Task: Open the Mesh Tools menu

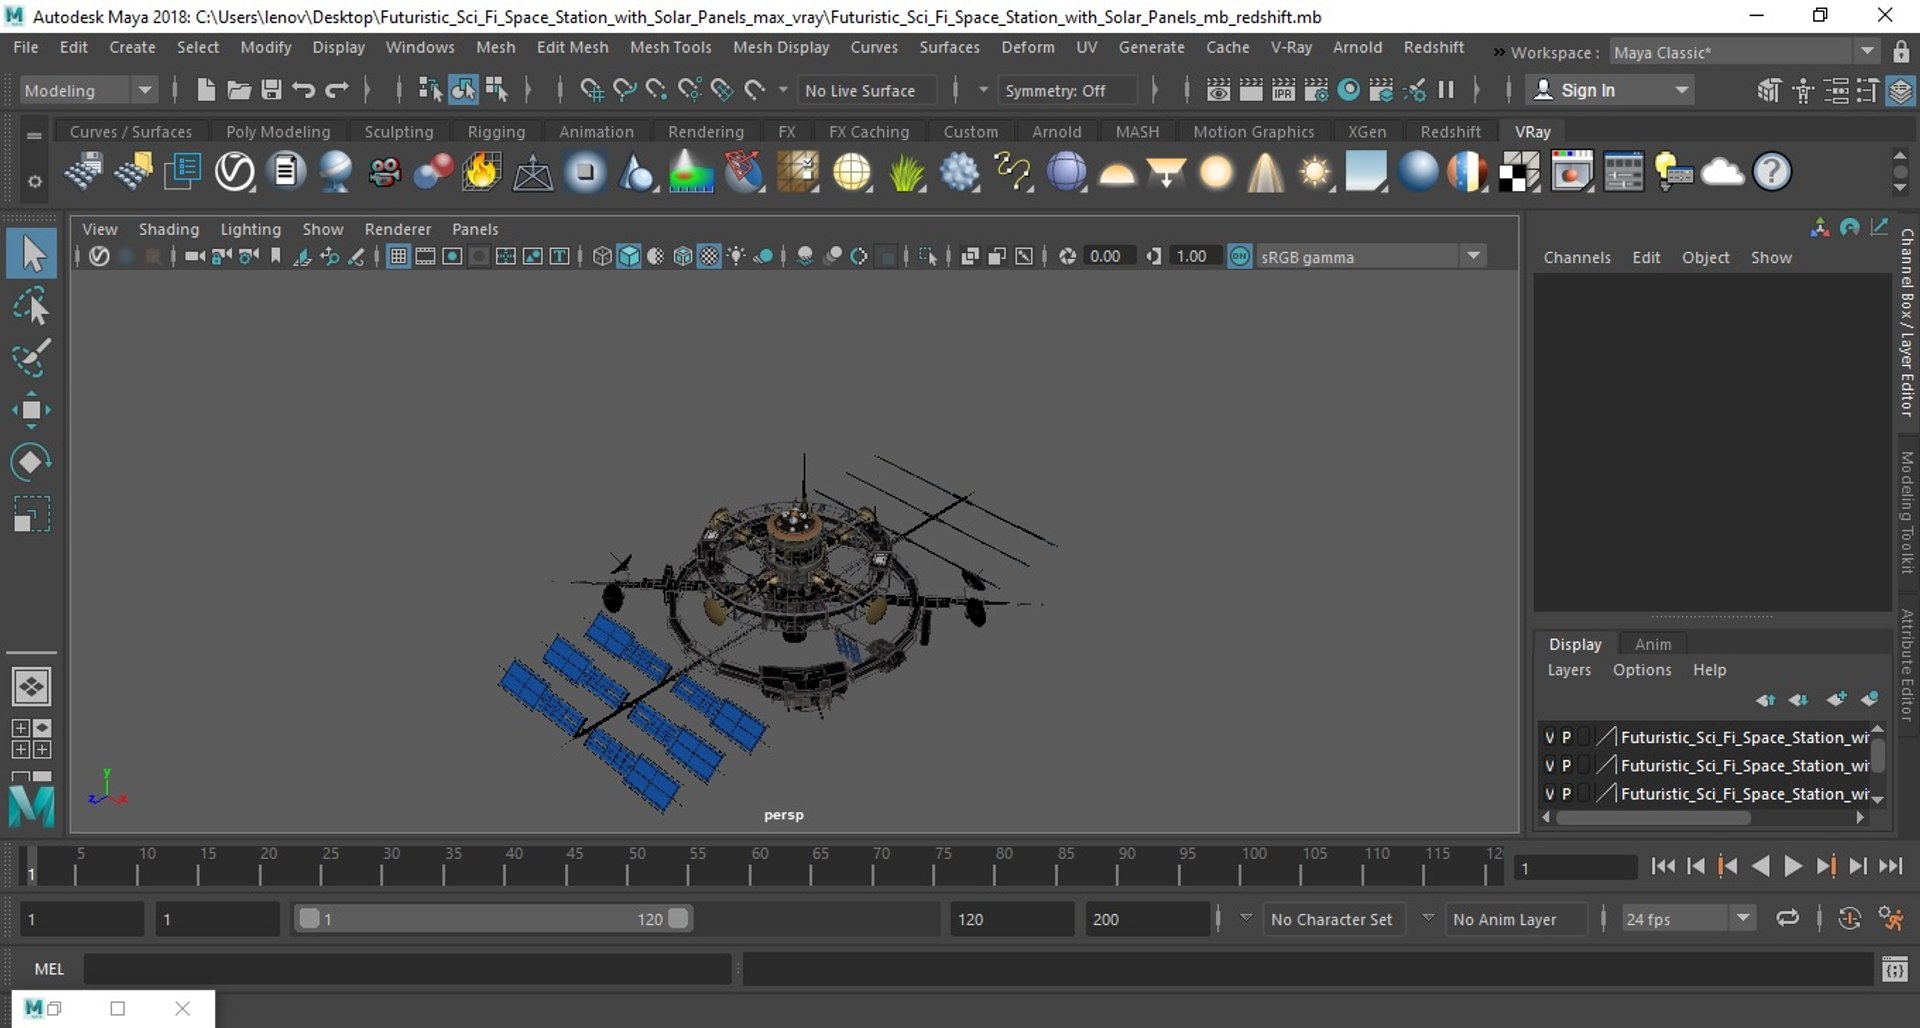Action: tap(670, 47)
